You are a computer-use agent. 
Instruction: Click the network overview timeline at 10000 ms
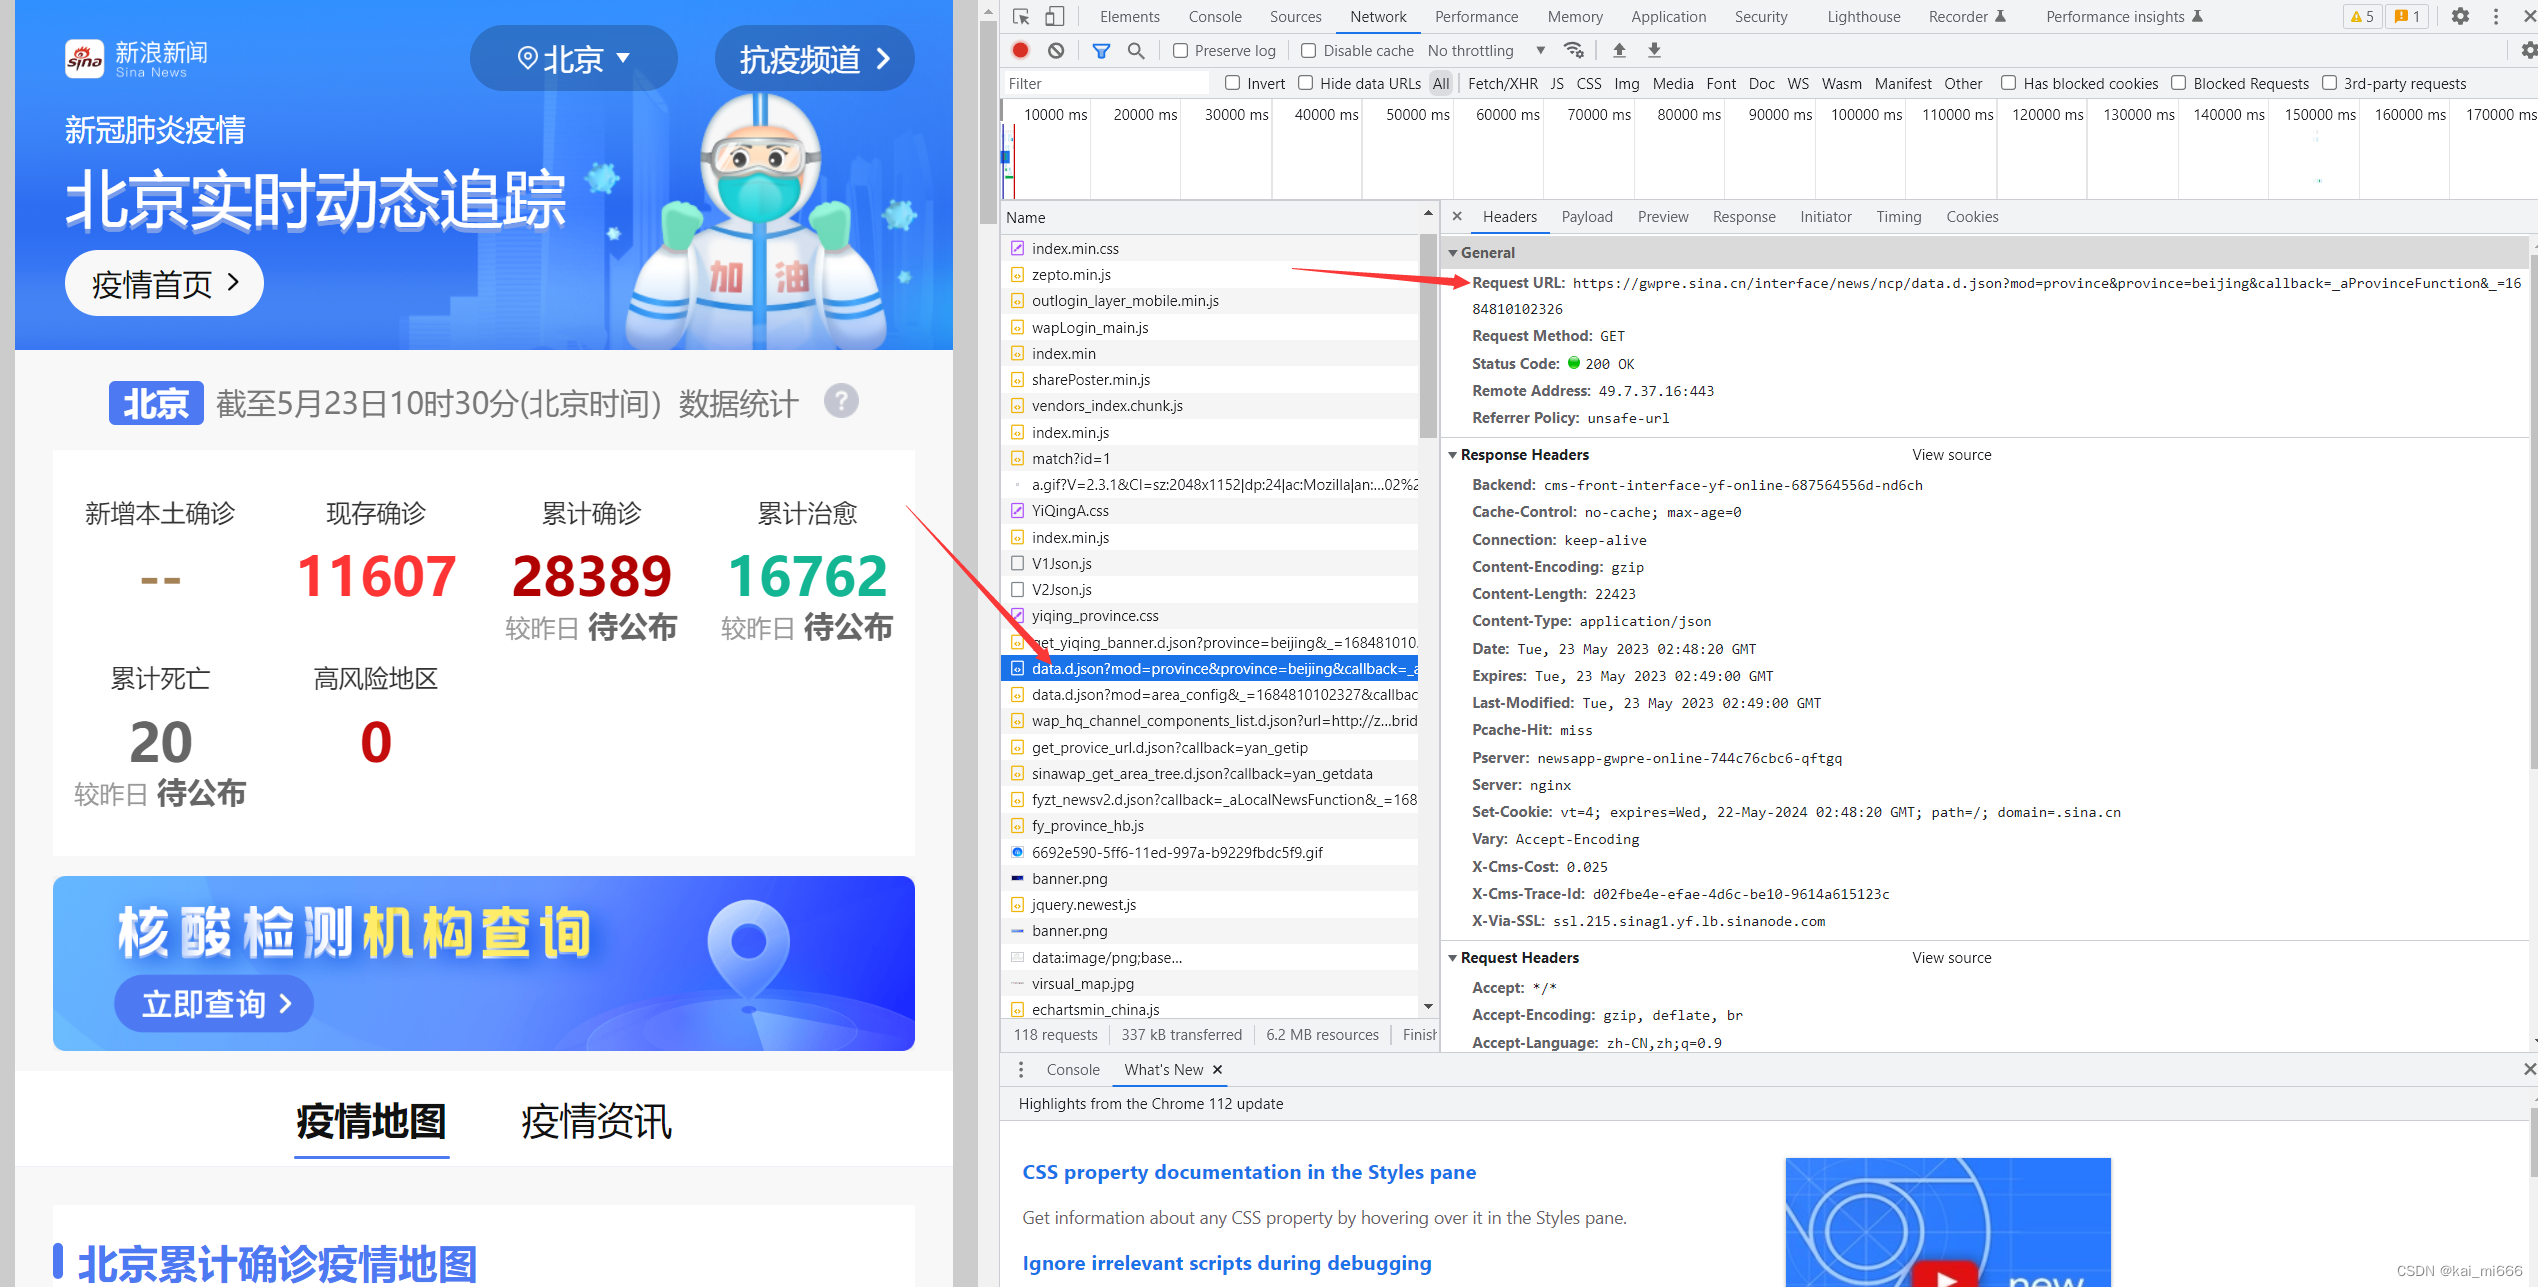pos(1055,115)
